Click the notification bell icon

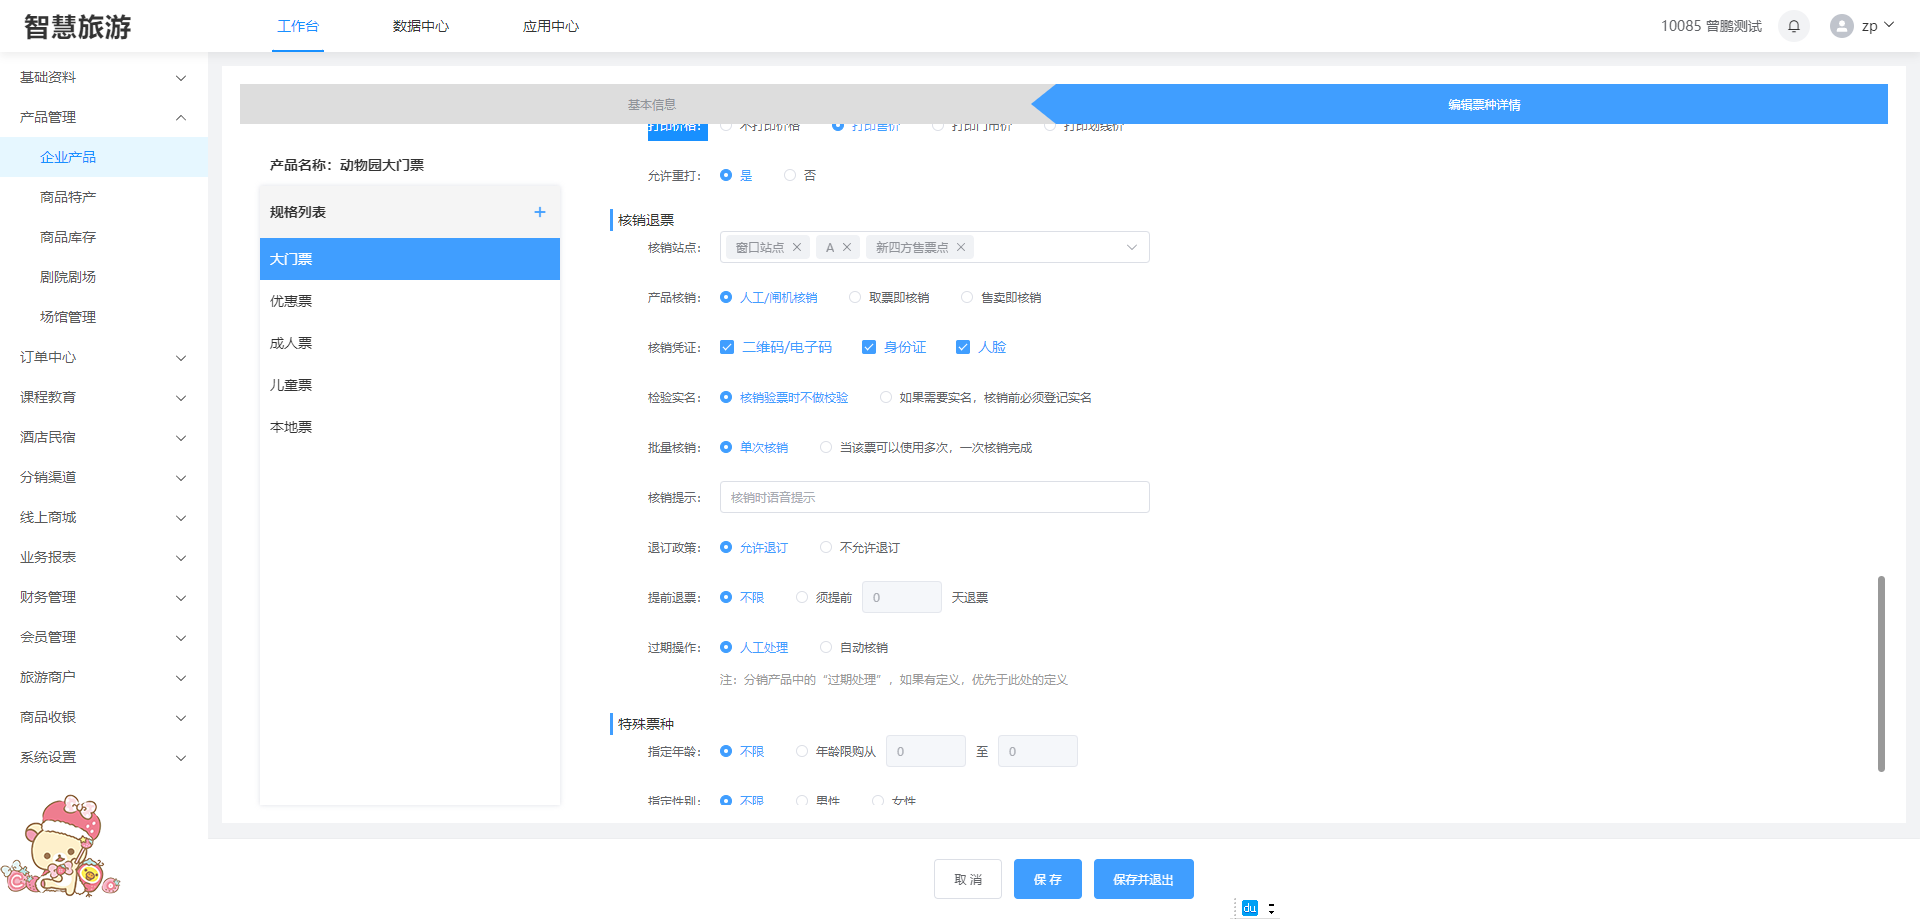(1793, 26)
